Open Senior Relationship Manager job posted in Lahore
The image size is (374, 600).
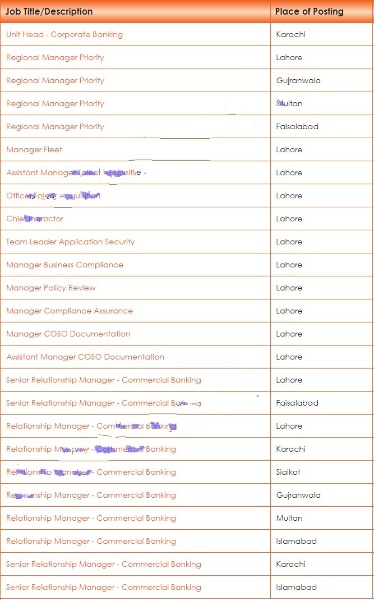point(104,380)
